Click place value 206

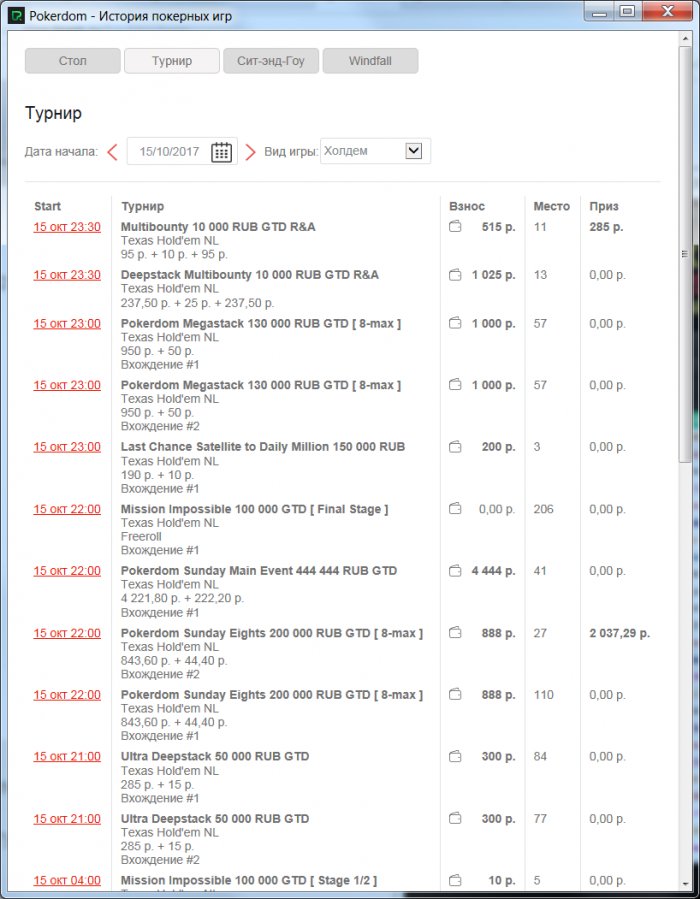tap(543, 509)
